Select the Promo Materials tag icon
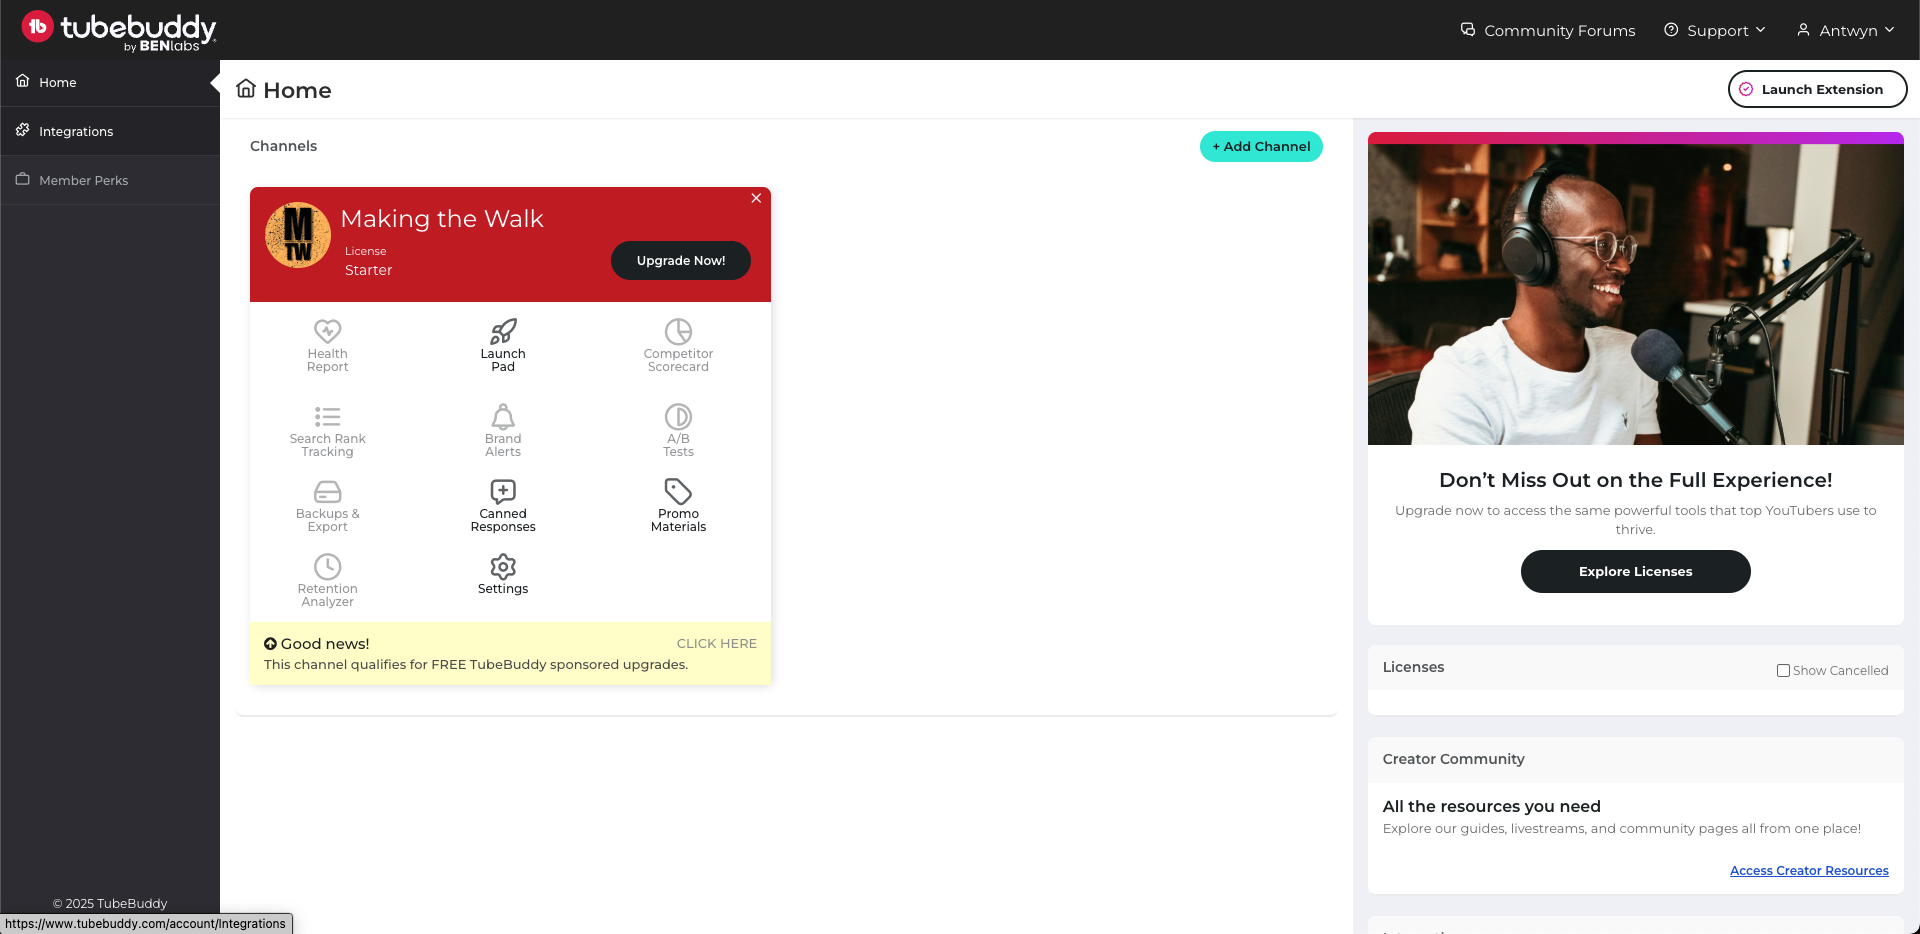 point(678,492)
